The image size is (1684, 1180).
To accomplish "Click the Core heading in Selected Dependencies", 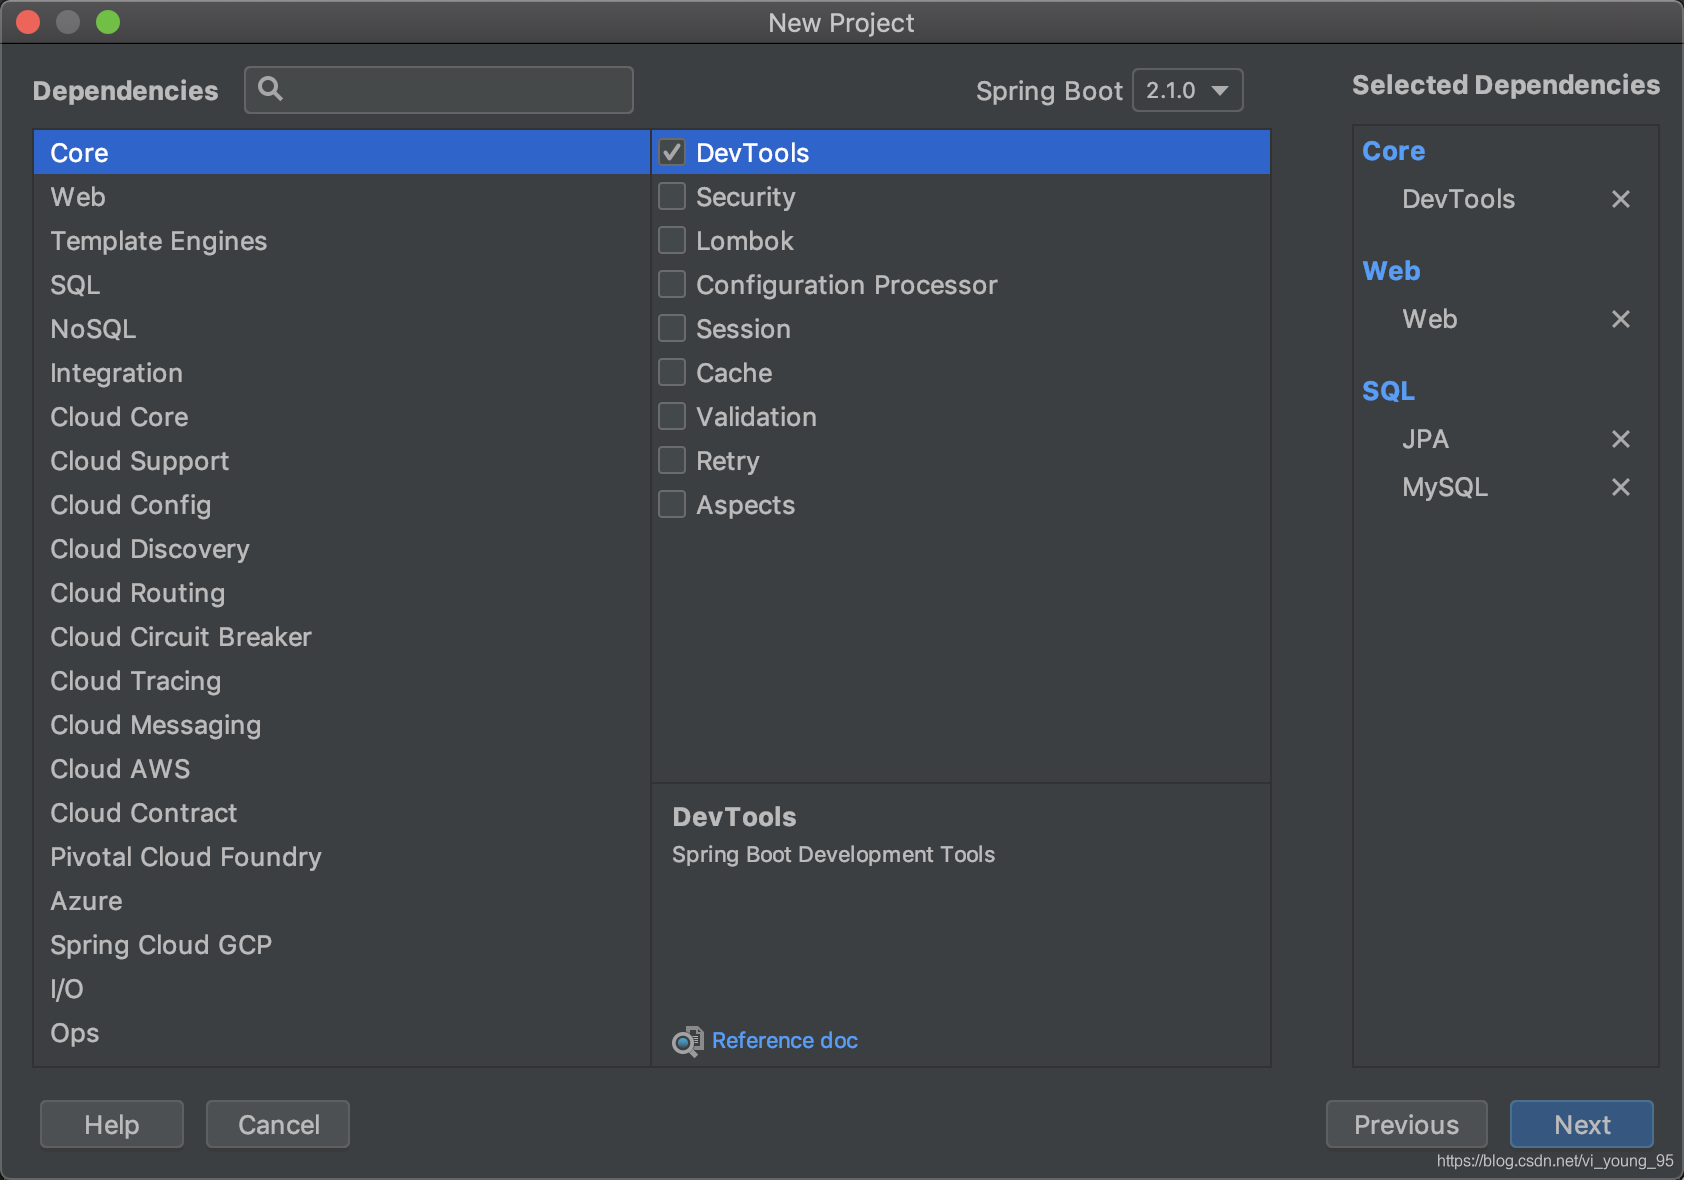I will 1394,151.
